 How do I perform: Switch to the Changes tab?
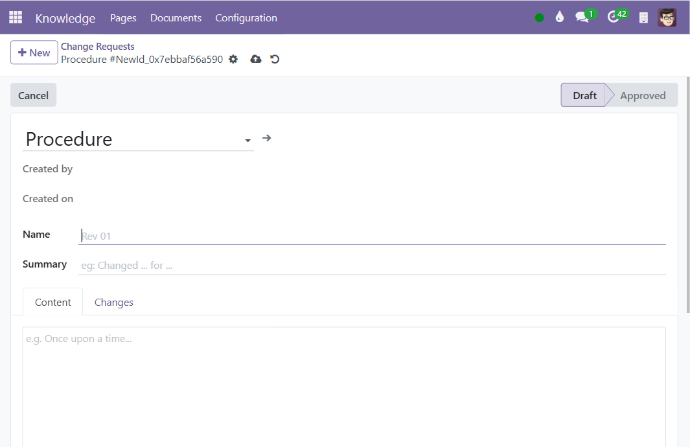pos(113,302)
